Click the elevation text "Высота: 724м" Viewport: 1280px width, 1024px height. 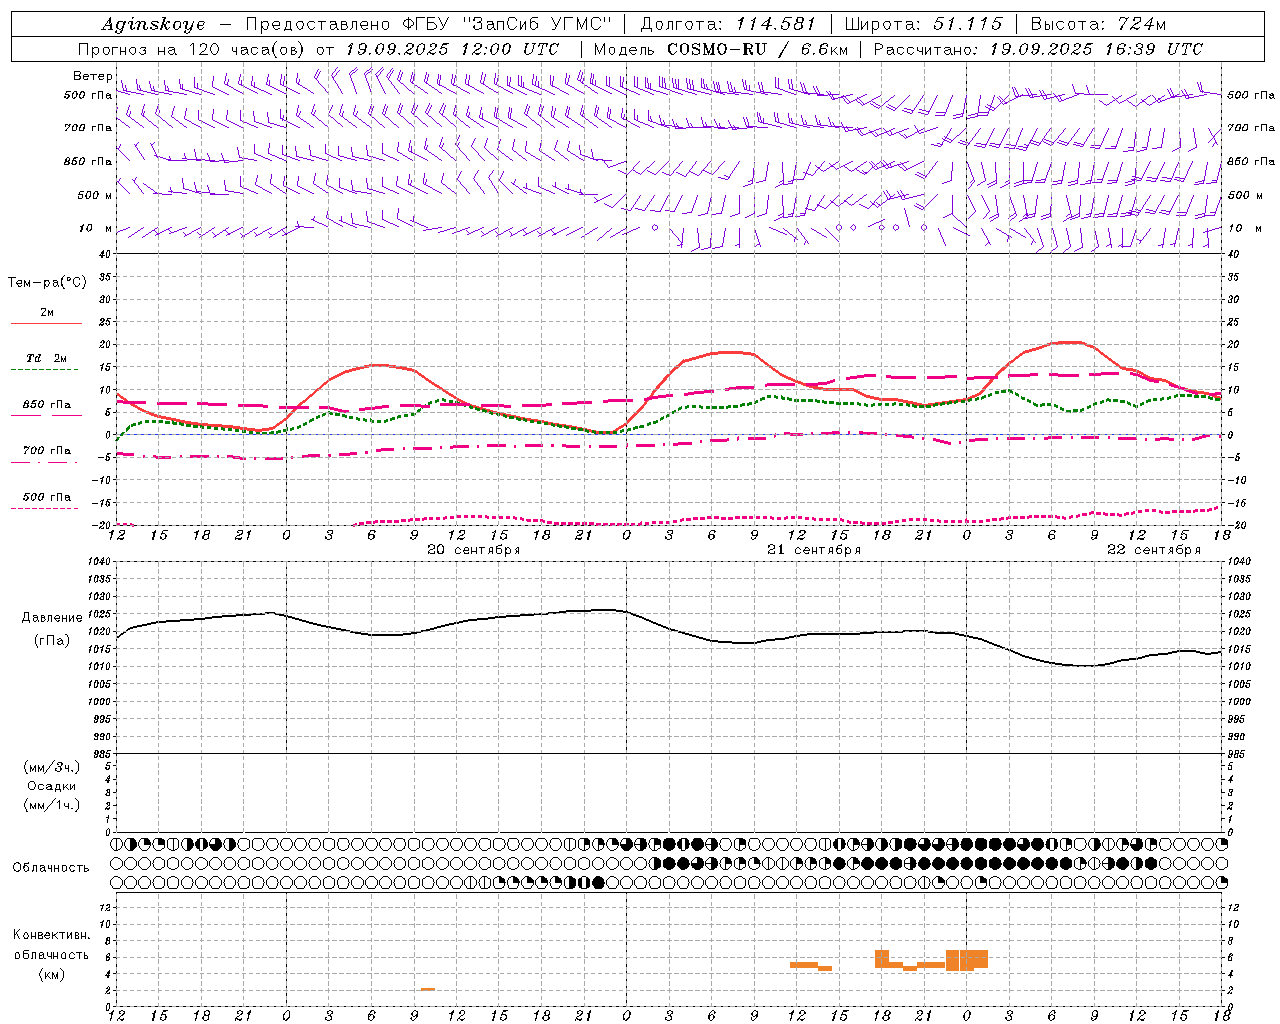(1098, 24)
